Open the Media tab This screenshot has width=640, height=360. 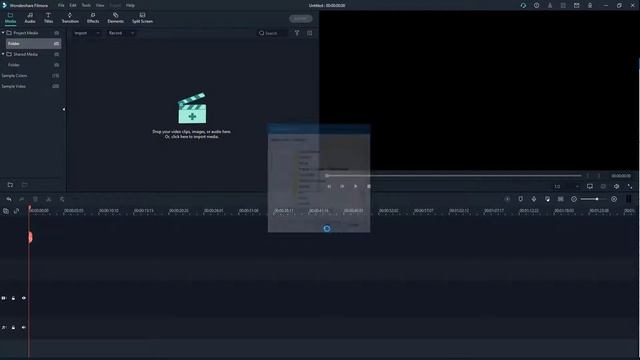[x=10, y=18]
